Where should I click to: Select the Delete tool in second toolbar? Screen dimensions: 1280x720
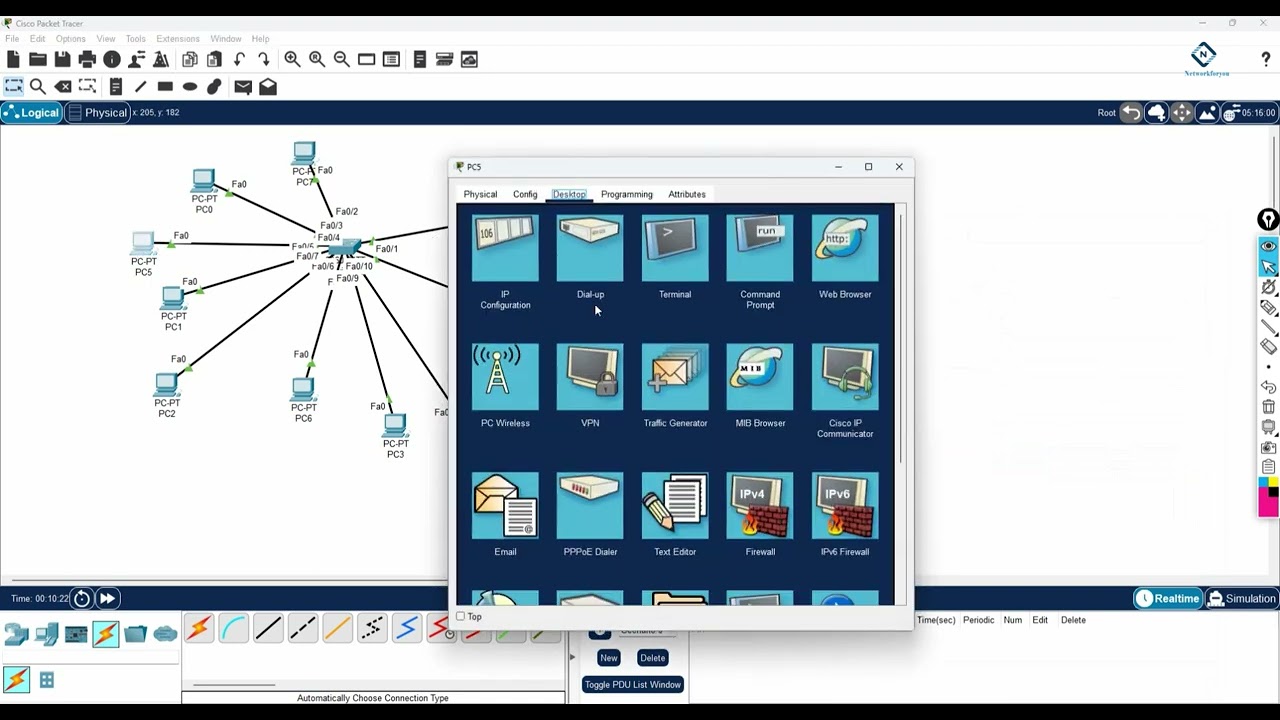point(63,87)
